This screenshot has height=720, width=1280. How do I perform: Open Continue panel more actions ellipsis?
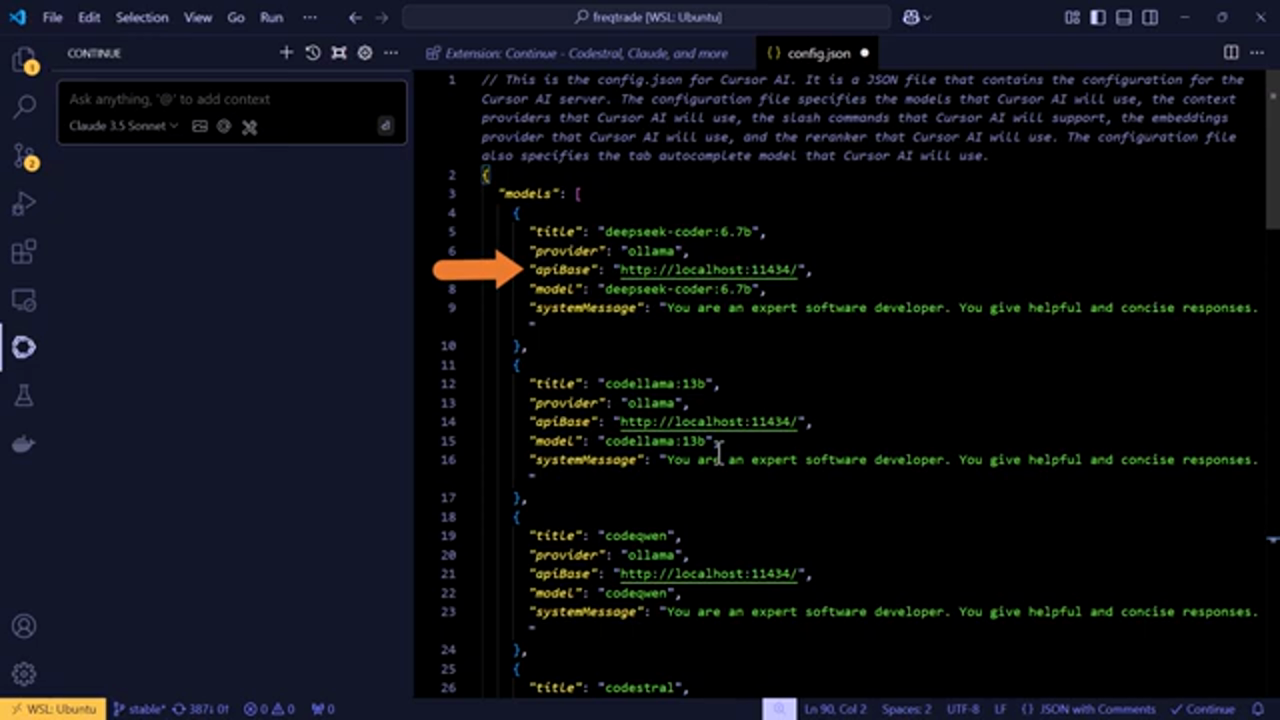coord(391,53)
